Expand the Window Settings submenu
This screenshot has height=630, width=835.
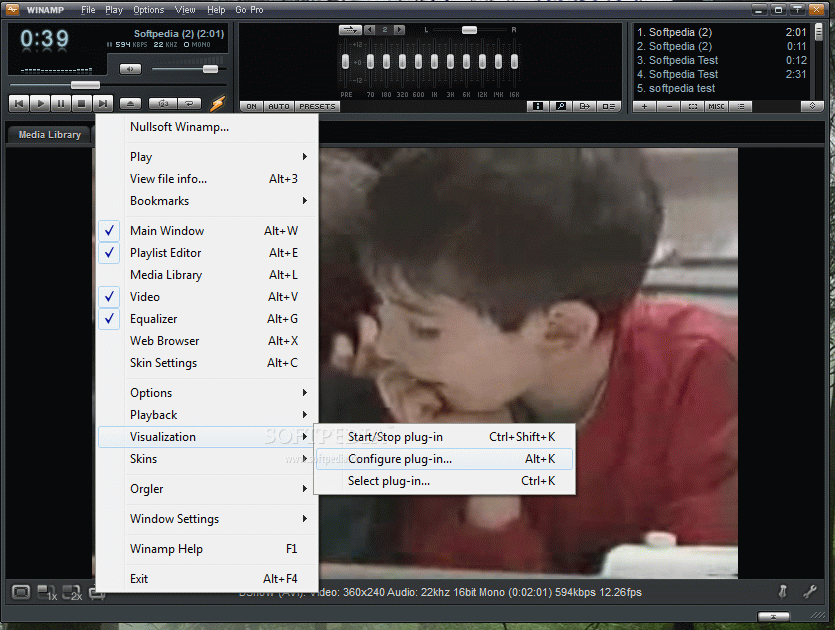(x=208, y=519)
